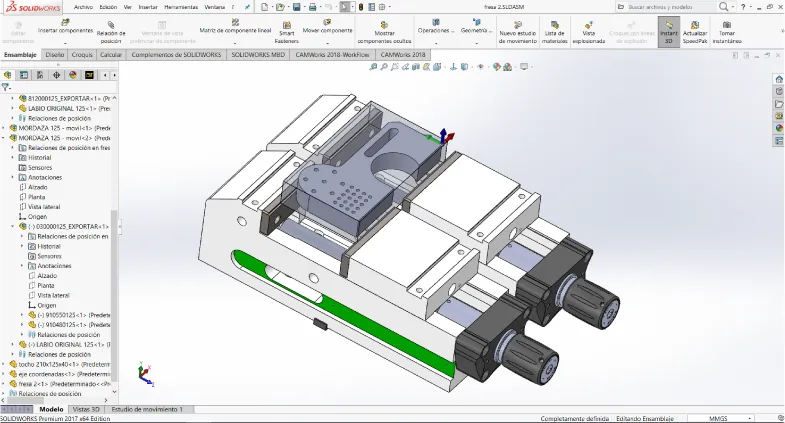Click Nuevo estudio de movimiento

tap(517, 25)
